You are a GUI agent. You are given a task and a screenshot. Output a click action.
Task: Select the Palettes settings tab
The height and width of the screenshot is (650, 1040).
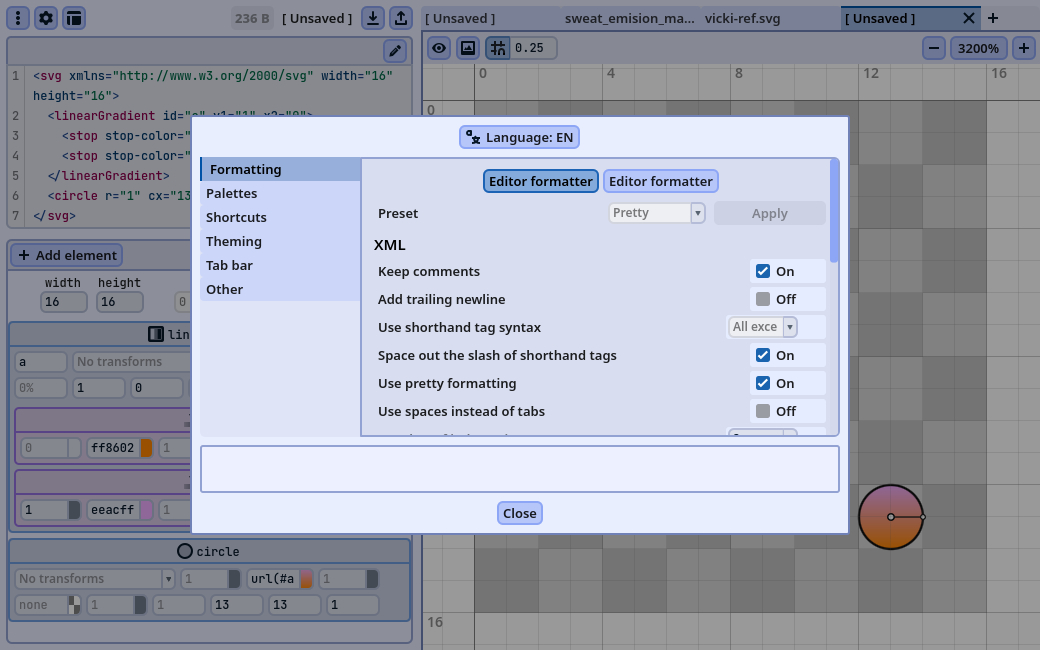click(232, 193)
